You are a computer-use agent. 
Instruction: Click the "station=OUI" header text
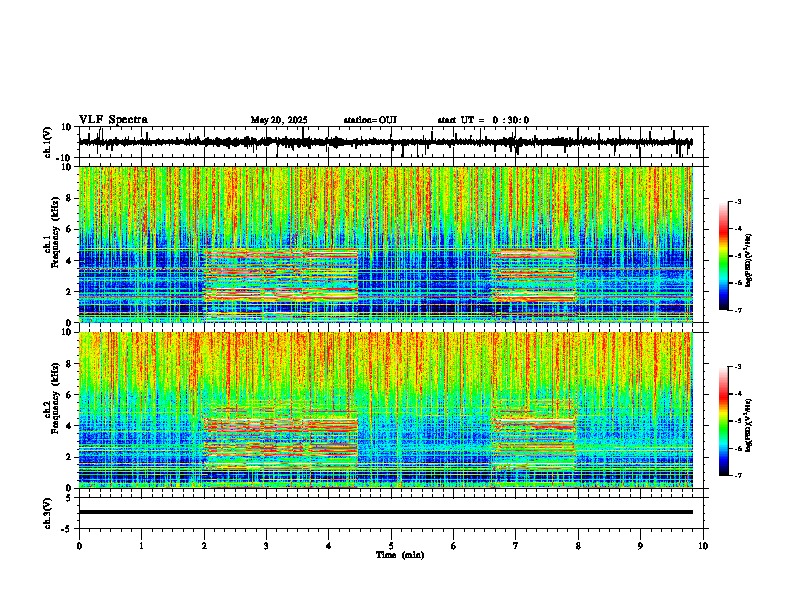pyautogui.click(x=370, y=120)
